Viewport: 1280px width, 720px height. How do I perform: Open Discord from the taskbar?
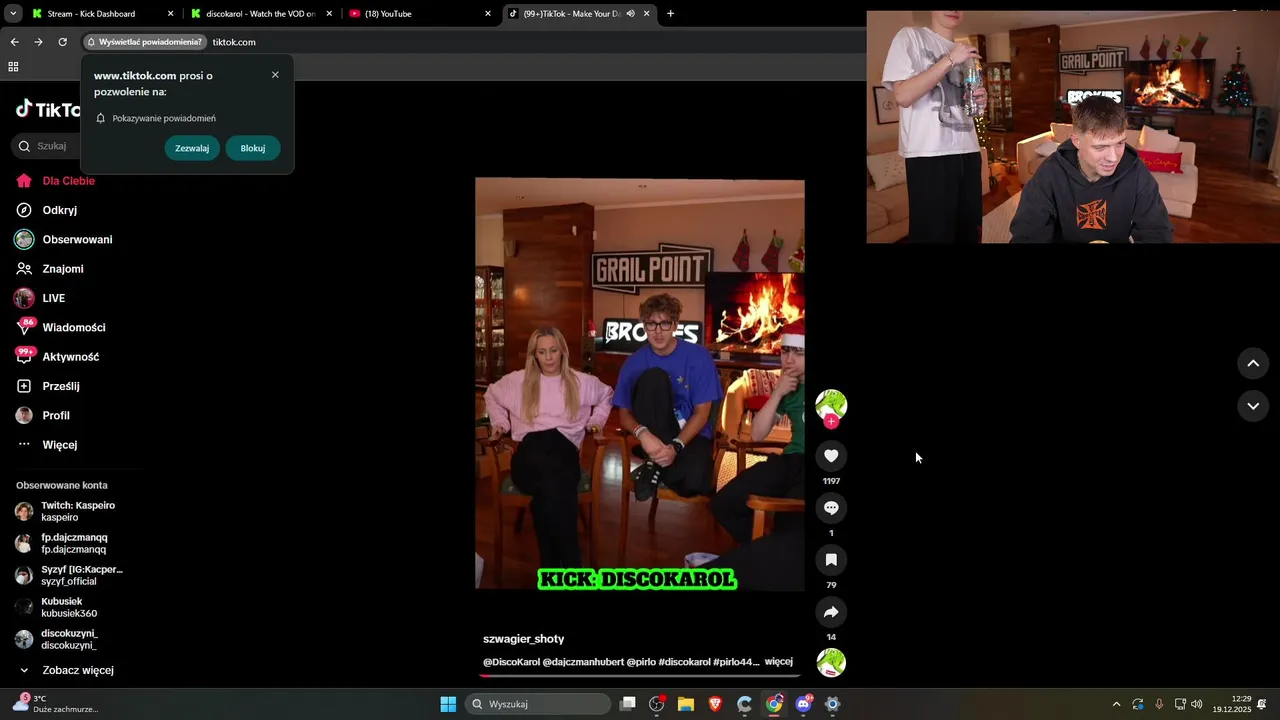(803, 704)
